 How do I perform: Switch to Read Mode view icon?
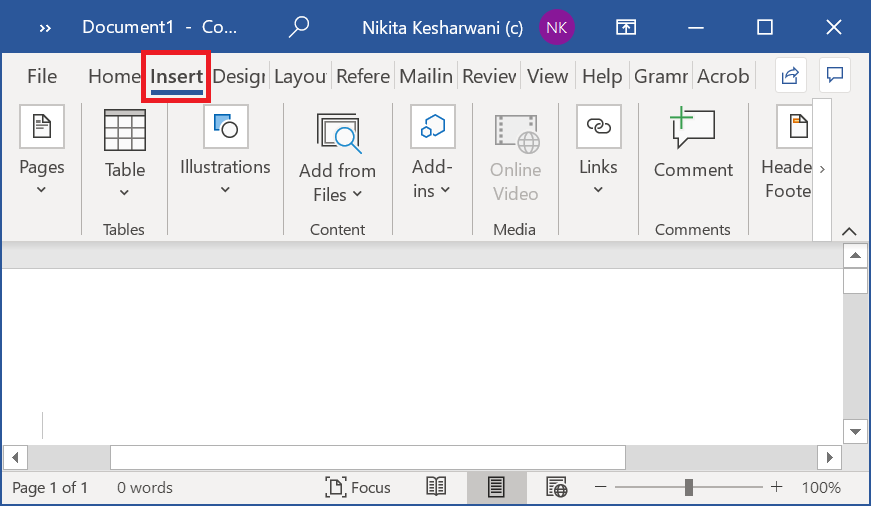coord(436,487)
